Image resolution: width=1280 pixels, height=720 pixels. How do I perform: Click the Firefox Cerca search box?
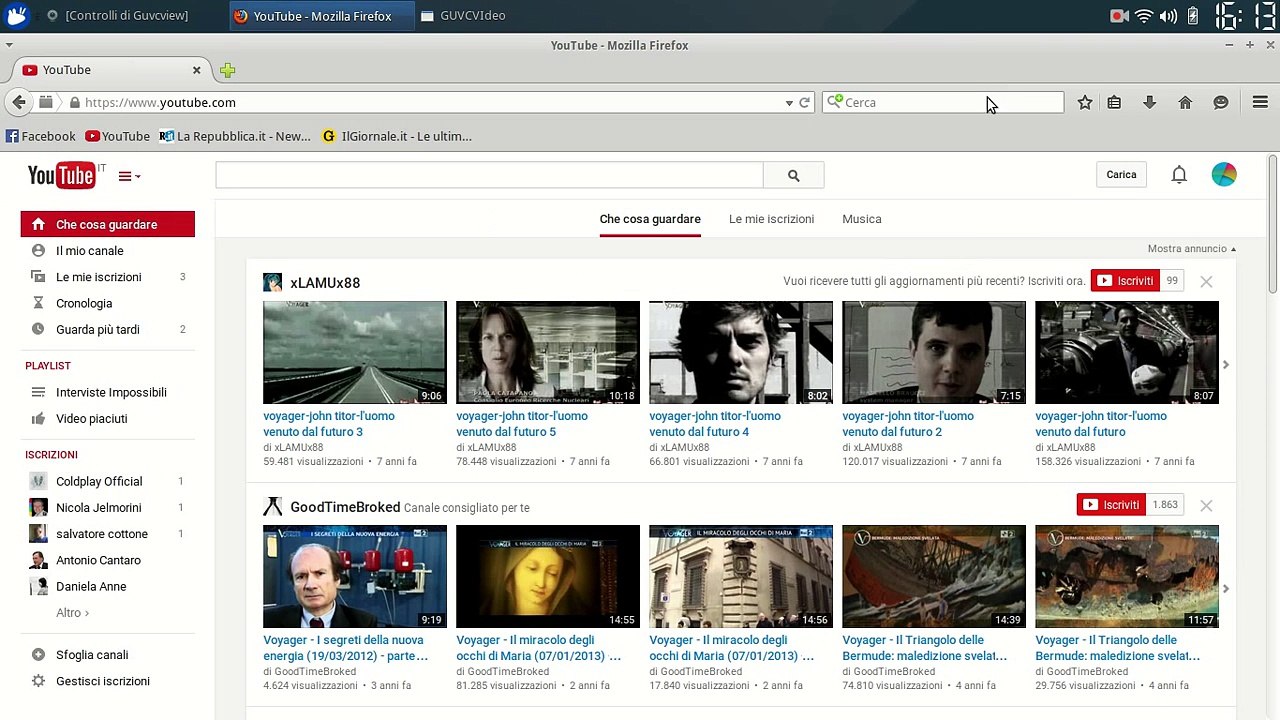tap(943, 102)
